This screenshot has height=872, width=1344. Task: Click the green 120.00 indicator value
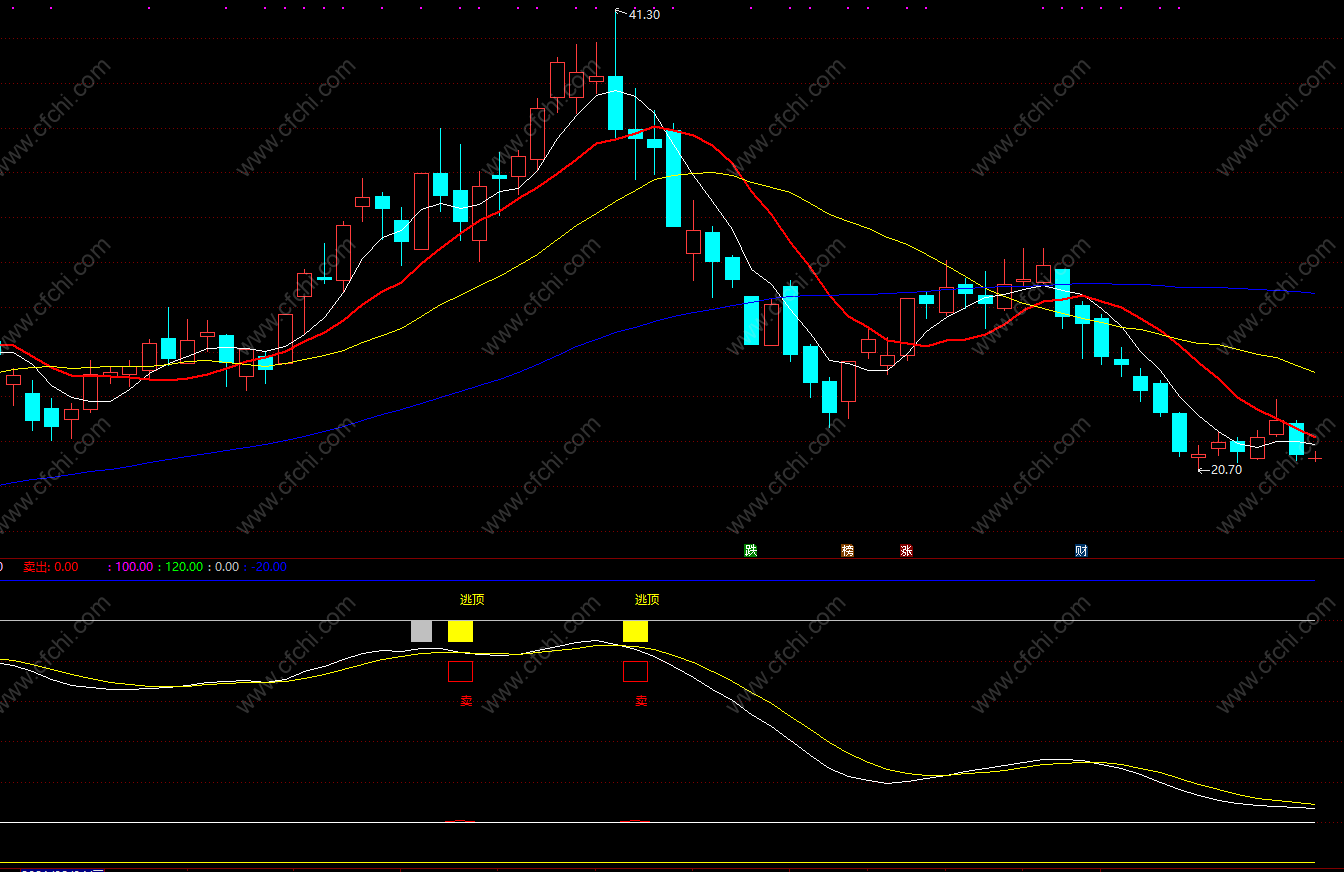pyautogui.click(x=183, y=567)
